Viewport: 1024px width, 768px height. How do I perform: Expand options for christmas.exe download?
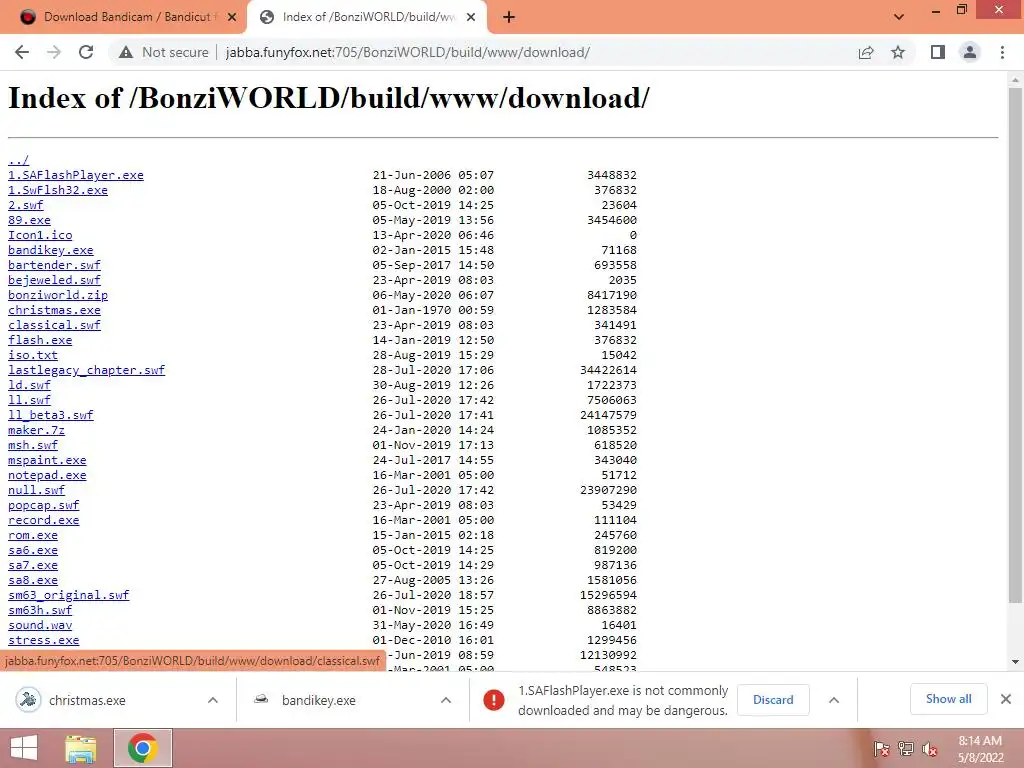coord(213,700)
